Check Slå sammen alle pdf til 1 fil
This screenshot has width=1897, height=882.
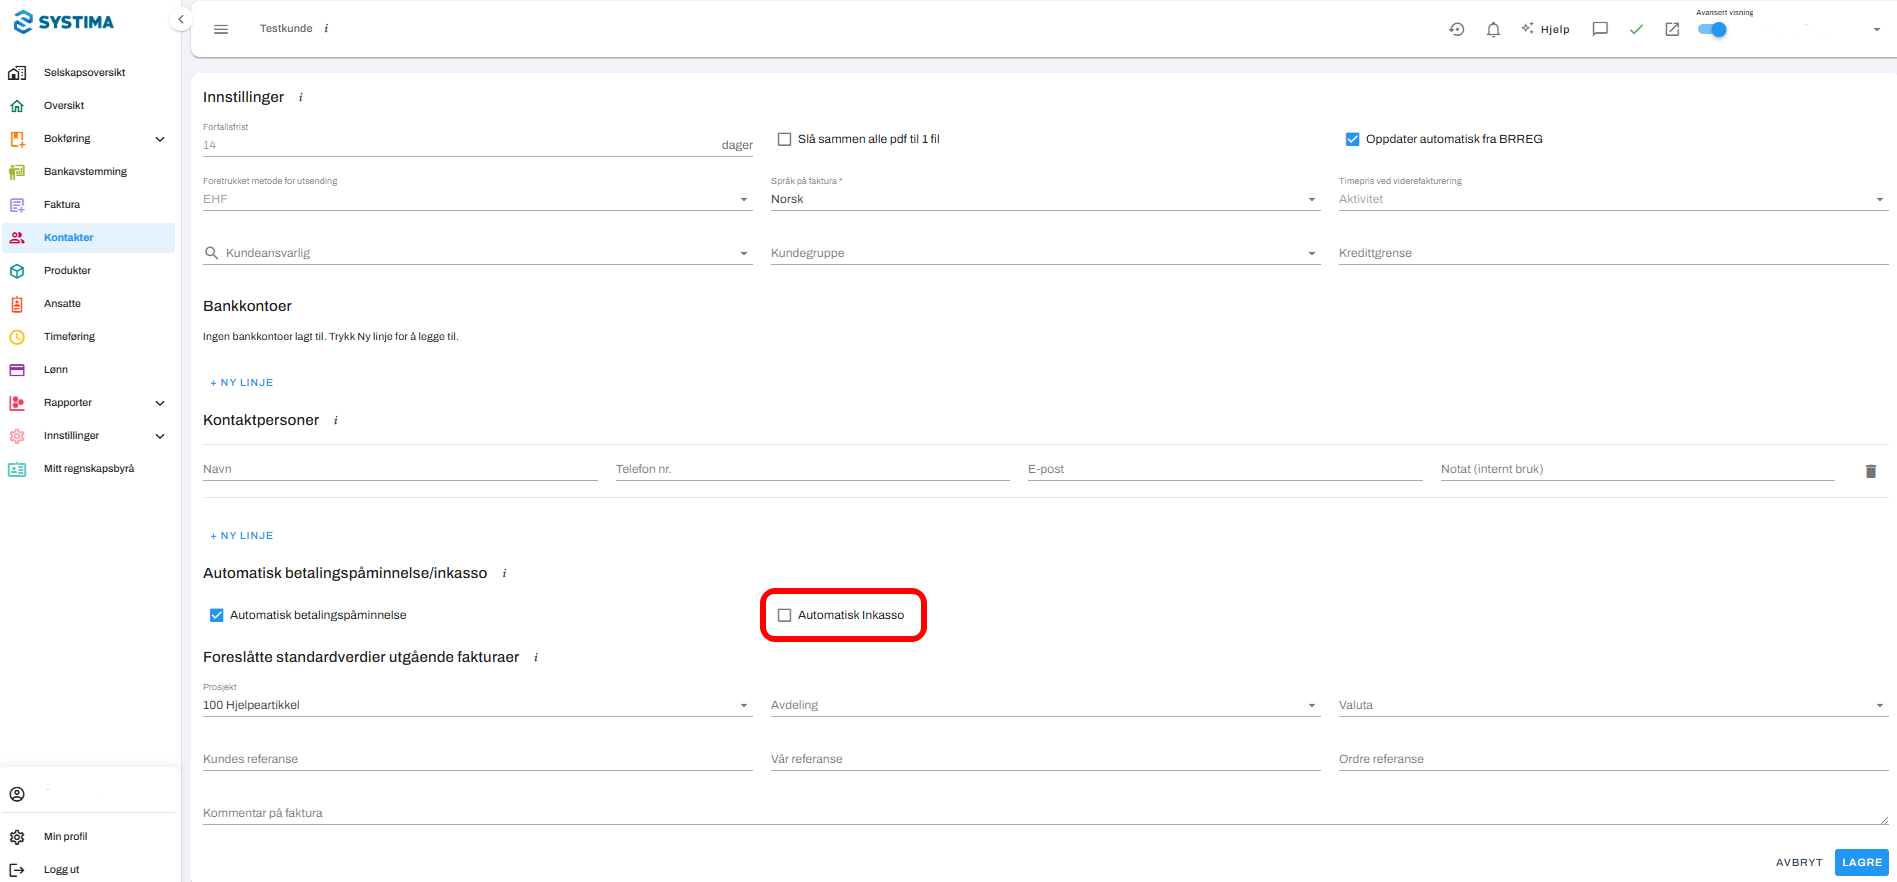point(784,139)
